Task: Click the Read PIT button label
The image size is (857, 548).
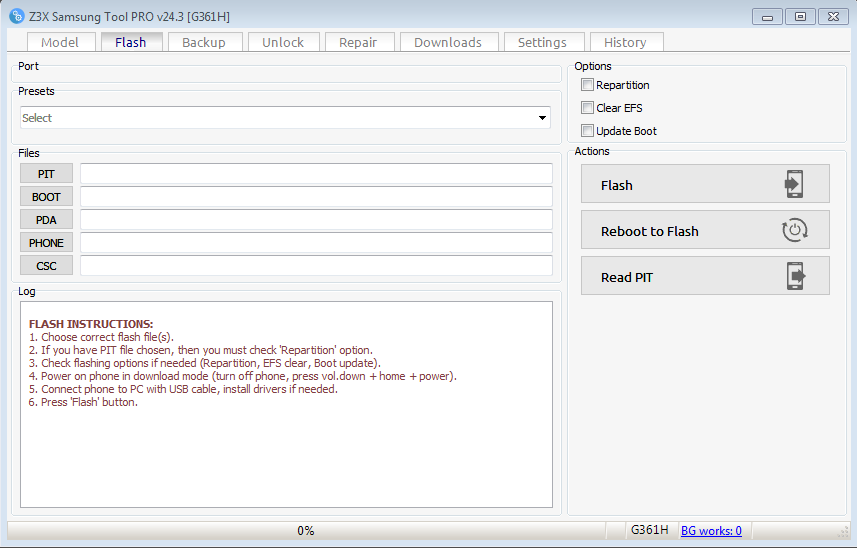Action: point(627,277)
